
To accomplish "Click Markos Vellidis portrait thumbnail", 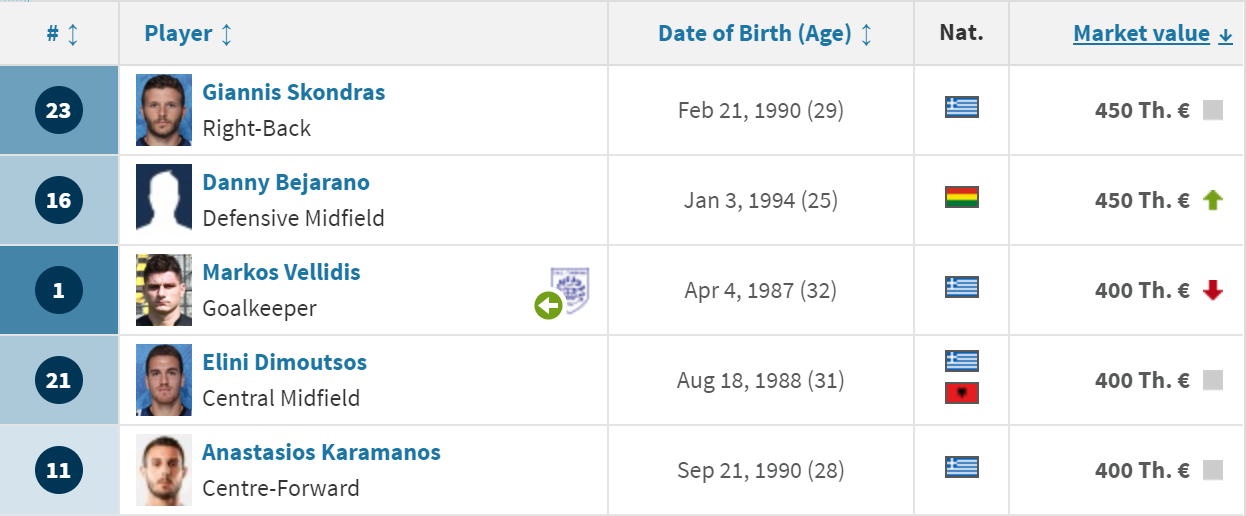I will point(164,290).
